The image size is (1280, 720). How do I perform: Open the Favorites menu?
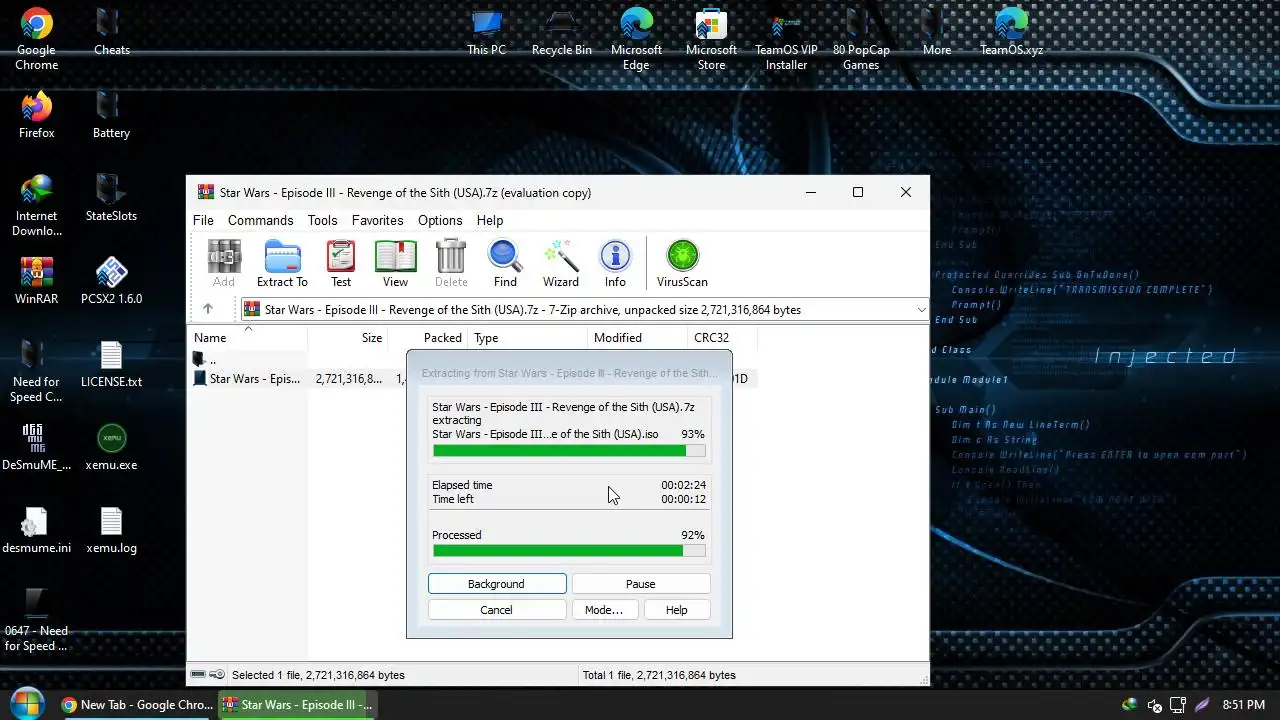[377, 220]
